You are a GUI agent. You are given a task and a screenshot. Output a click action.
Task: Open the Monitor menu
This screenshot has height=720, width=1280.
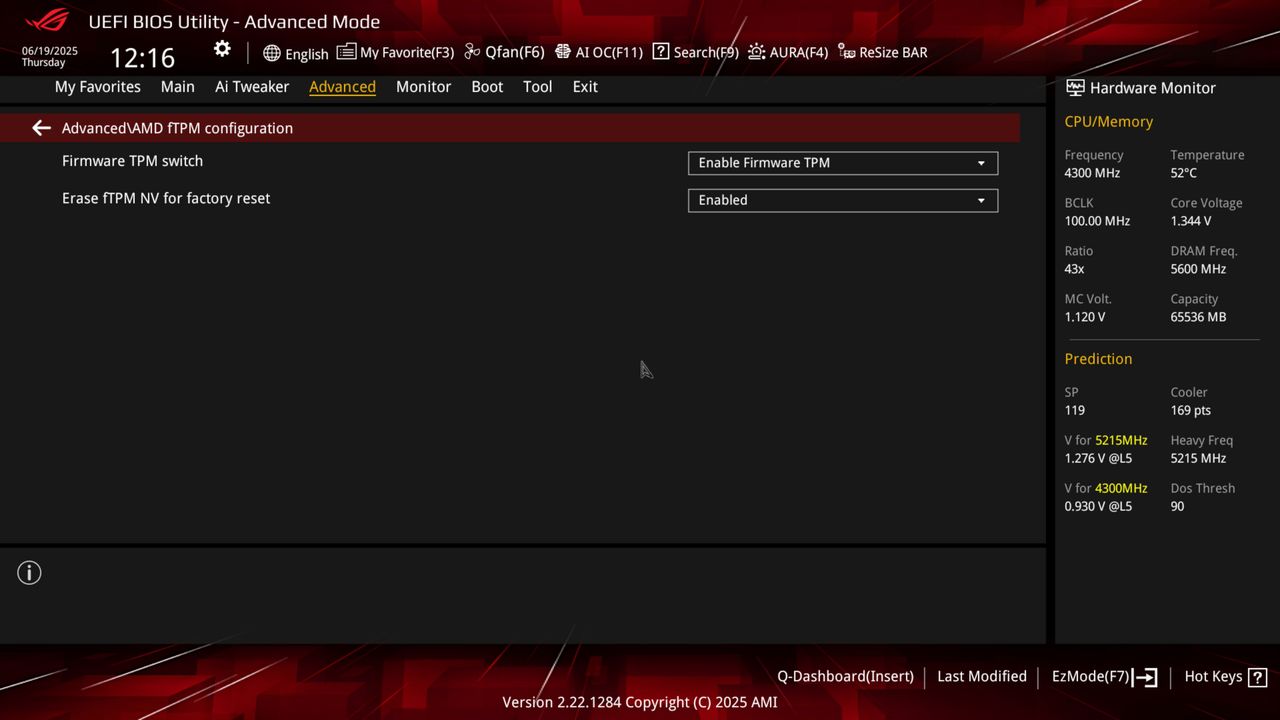[x=423, y=87]
